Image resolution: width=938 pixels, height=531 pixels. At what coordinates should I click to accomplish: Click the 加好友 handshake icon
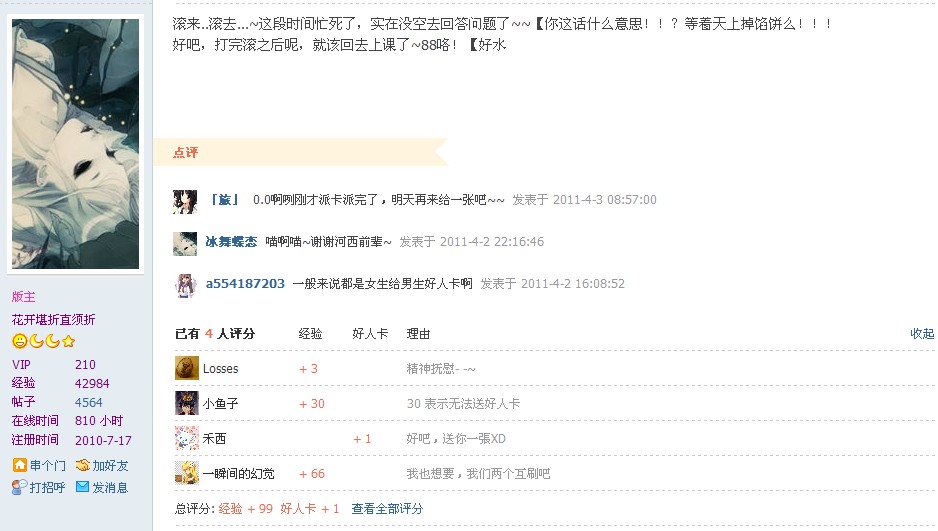83,465
